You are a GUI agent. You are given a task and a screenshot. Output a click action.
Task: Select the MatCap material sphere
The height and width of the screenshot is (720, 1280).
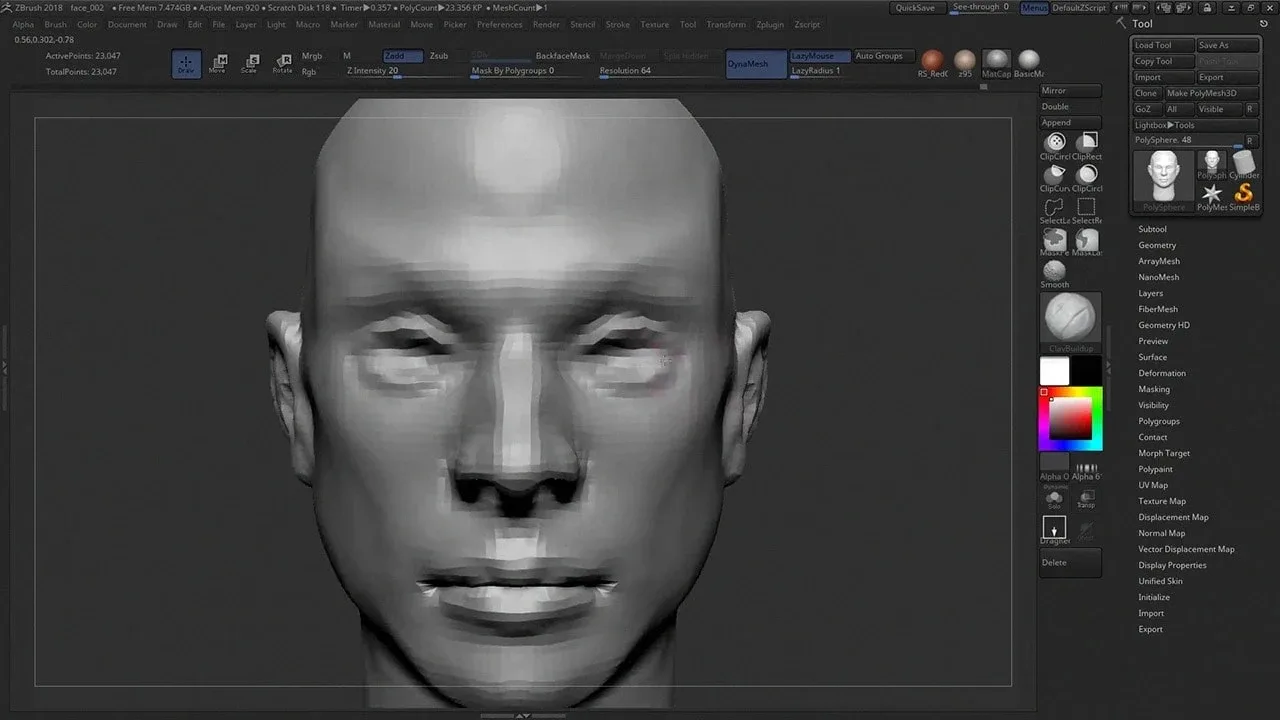(x=996, y=63)
